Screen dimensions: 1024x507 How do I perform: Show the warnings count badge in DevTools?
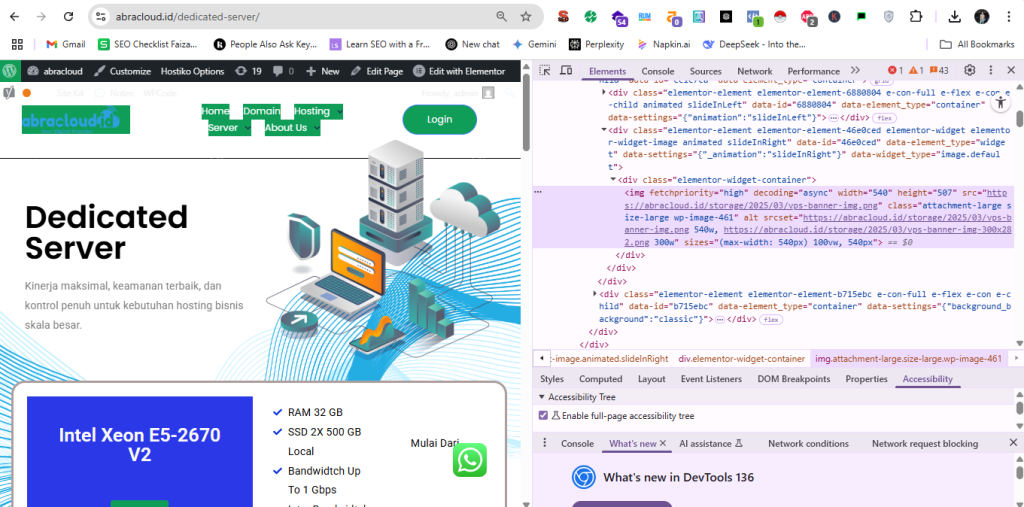click(916, 71)
